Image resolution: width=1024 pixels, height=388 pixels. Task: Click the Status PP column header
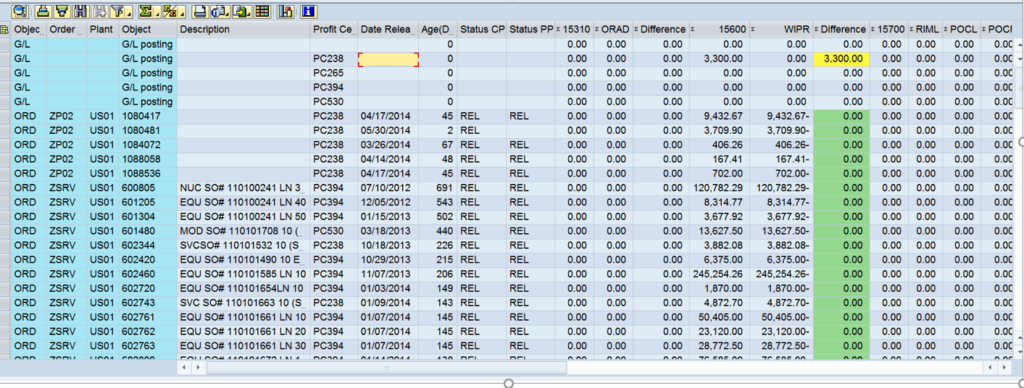click(x=531, y=29)
